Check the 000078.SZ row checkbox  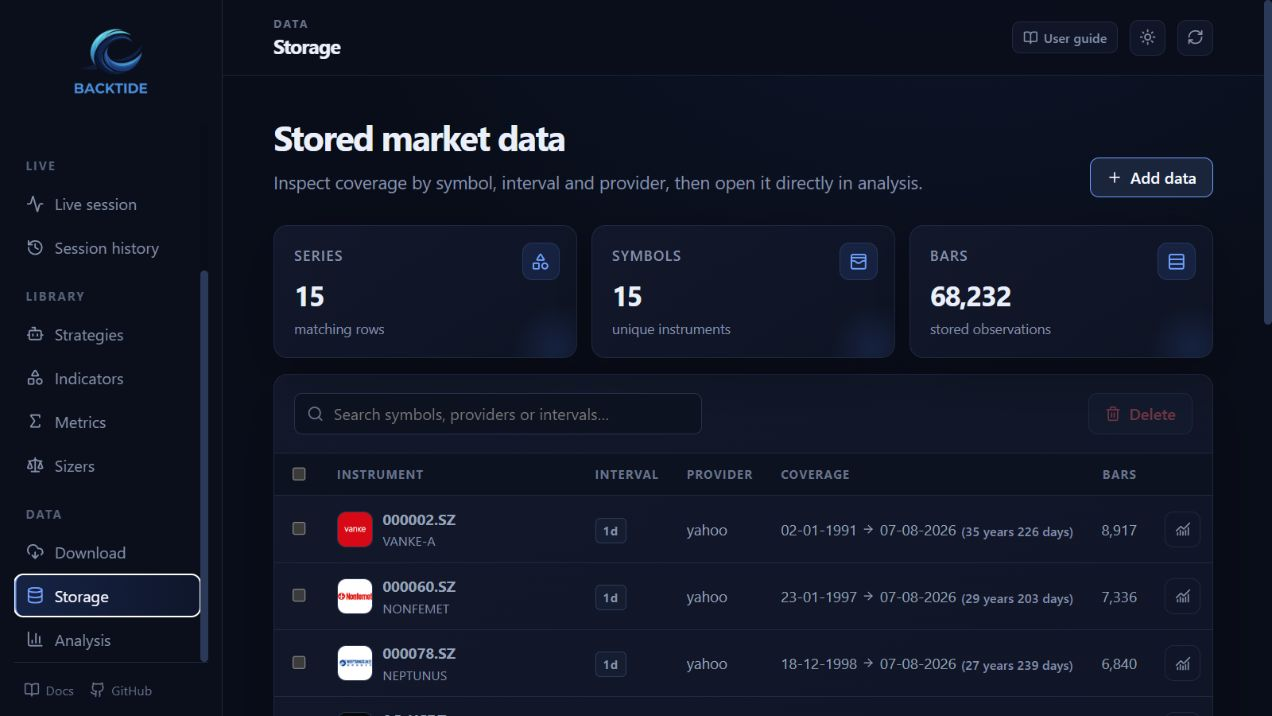click(x=299, y=662)
